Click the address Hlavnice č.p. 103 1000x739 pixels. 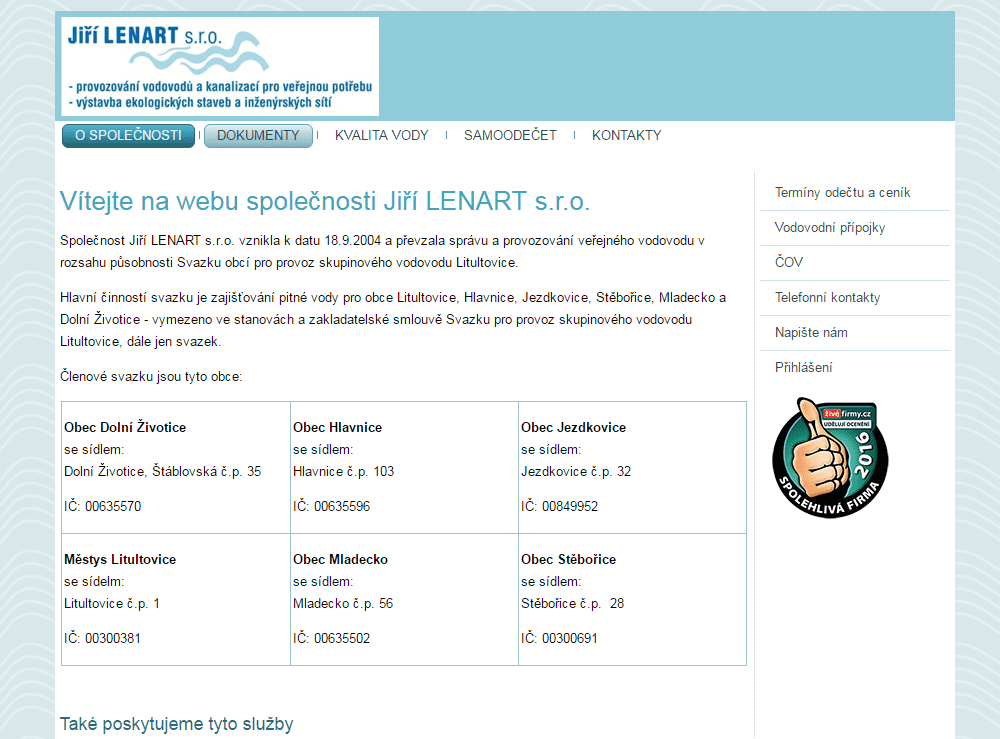tap(344, 471)
